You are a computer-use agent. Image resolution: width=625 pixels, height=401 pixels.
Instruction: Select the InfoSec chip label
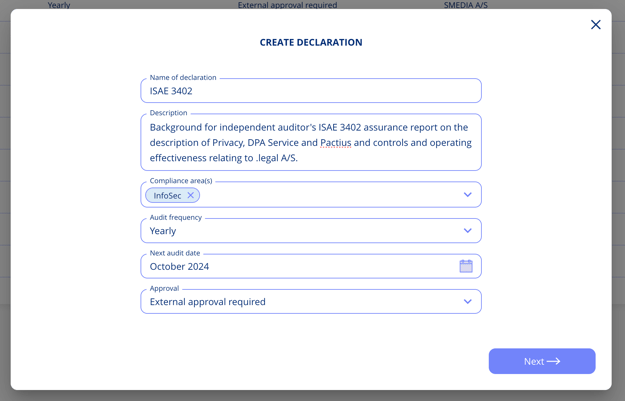pos(167,196)
